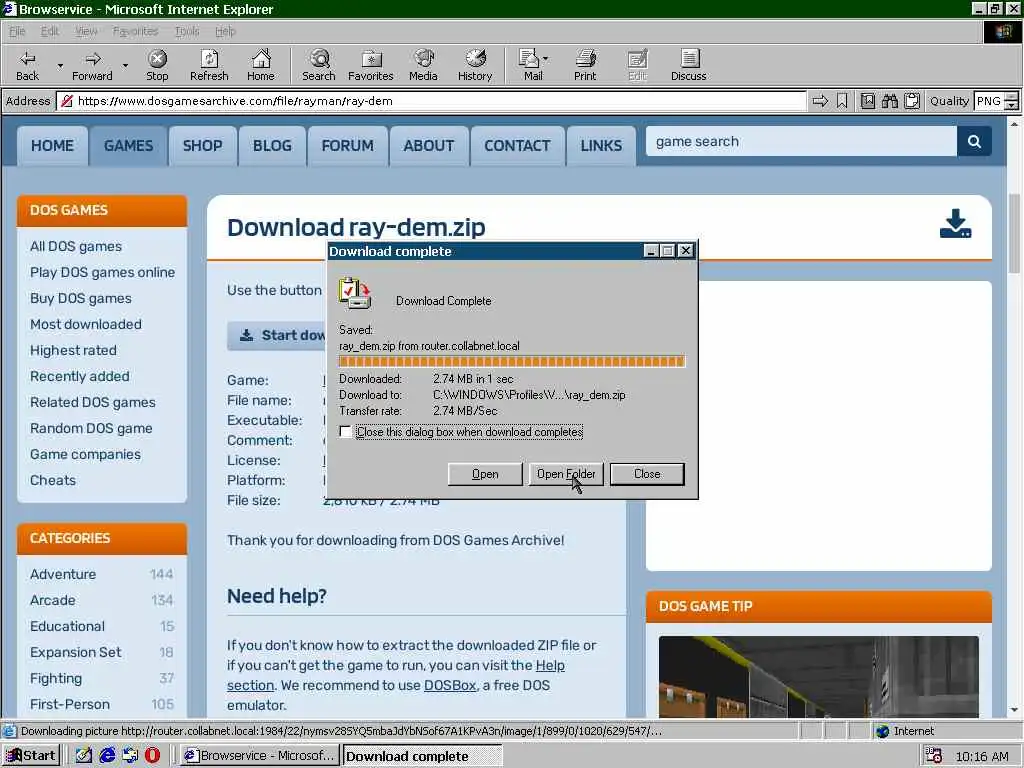Viewport: 1024px width, 768px height.
Task: Click the notepad quick launch icon
Action: [x=84, y=755]
